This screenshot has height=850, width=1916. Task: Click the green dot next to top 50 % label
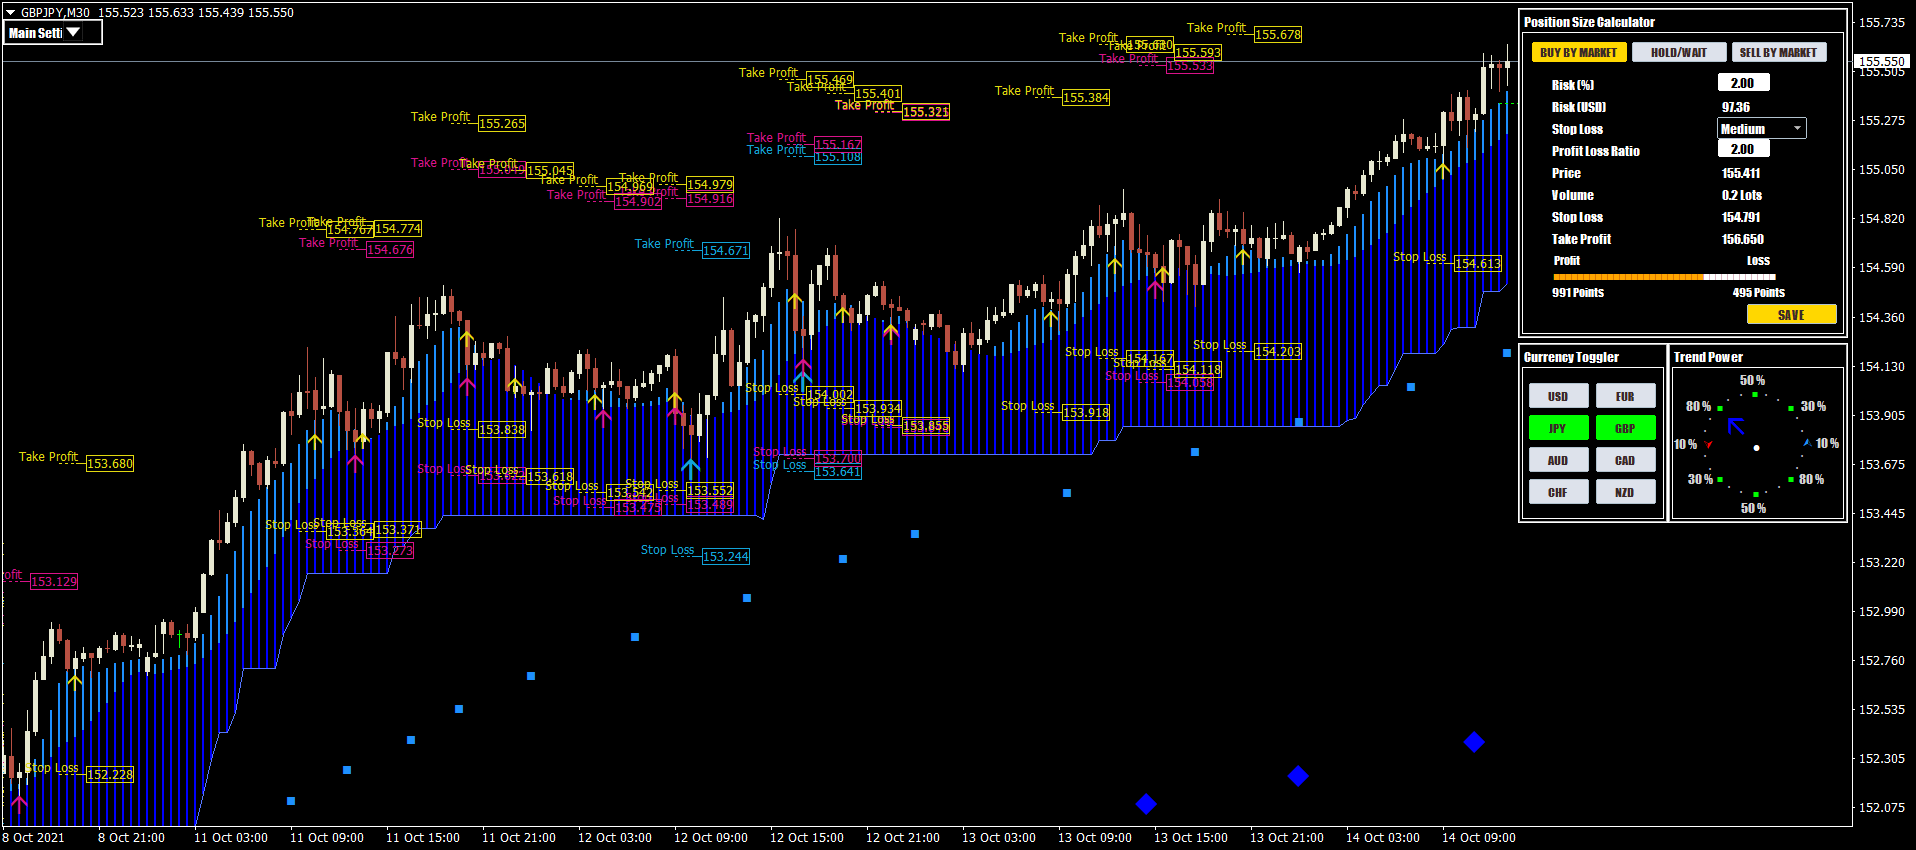(1755, 394)
